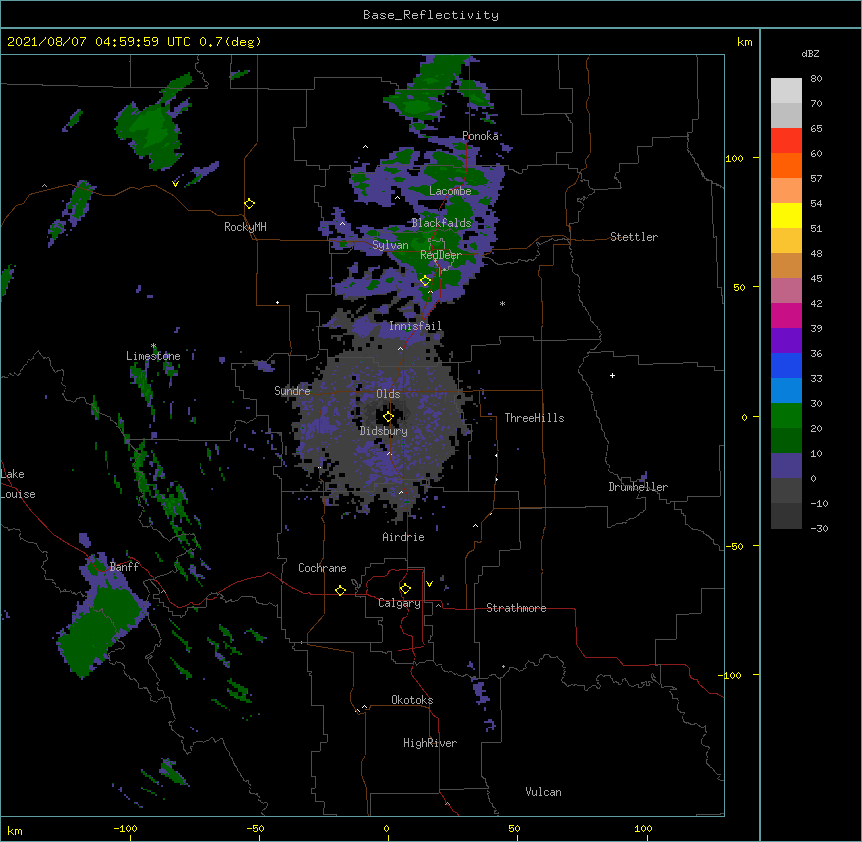Click the RedDeer city label
Image resolution: width=862 pixels, height=842 pixels.
tap(441, 255)
